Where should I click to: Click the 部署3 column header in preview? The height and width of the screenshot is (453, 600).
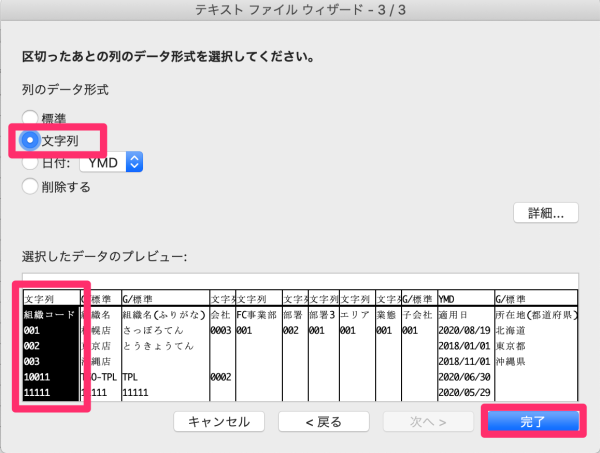[x=322, y=313]
